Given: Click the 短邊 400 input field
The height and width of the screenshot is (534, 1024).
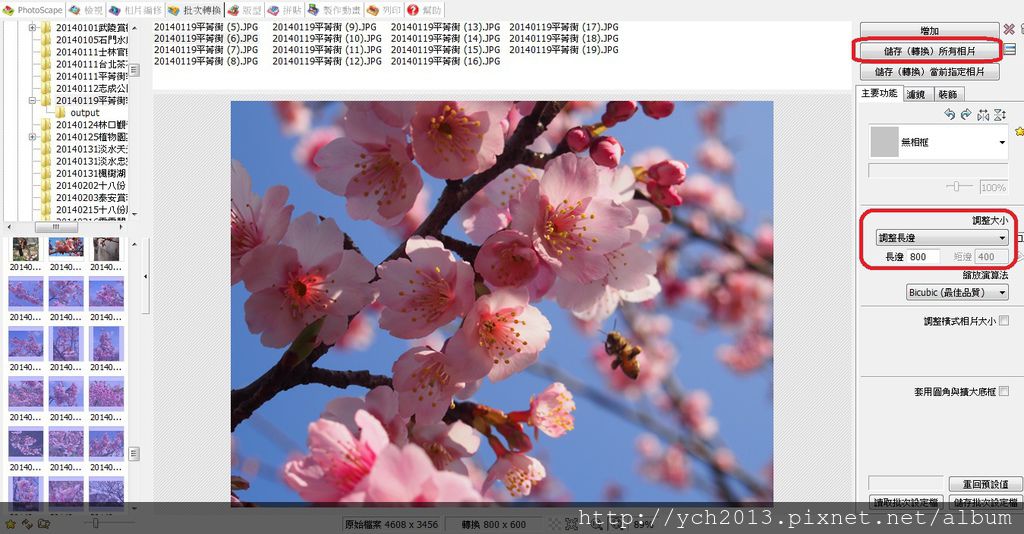Looking at the screenshot, I should pyautogui.click(x=991, y=257).
